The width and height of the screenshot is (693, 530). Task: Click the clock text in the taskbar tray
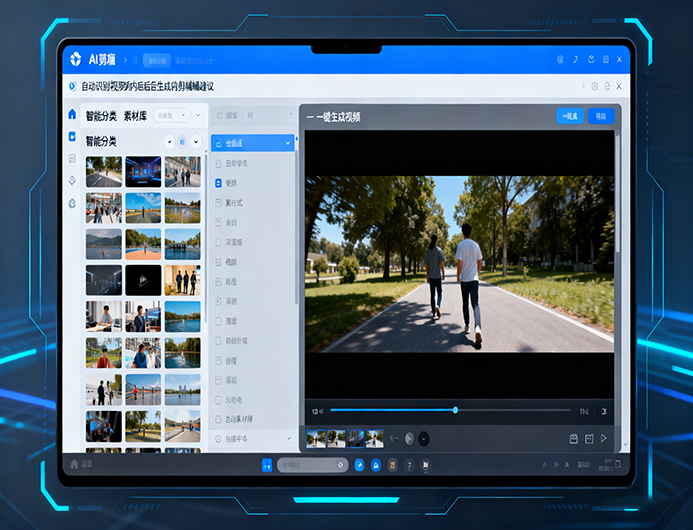tap(583, 465)
